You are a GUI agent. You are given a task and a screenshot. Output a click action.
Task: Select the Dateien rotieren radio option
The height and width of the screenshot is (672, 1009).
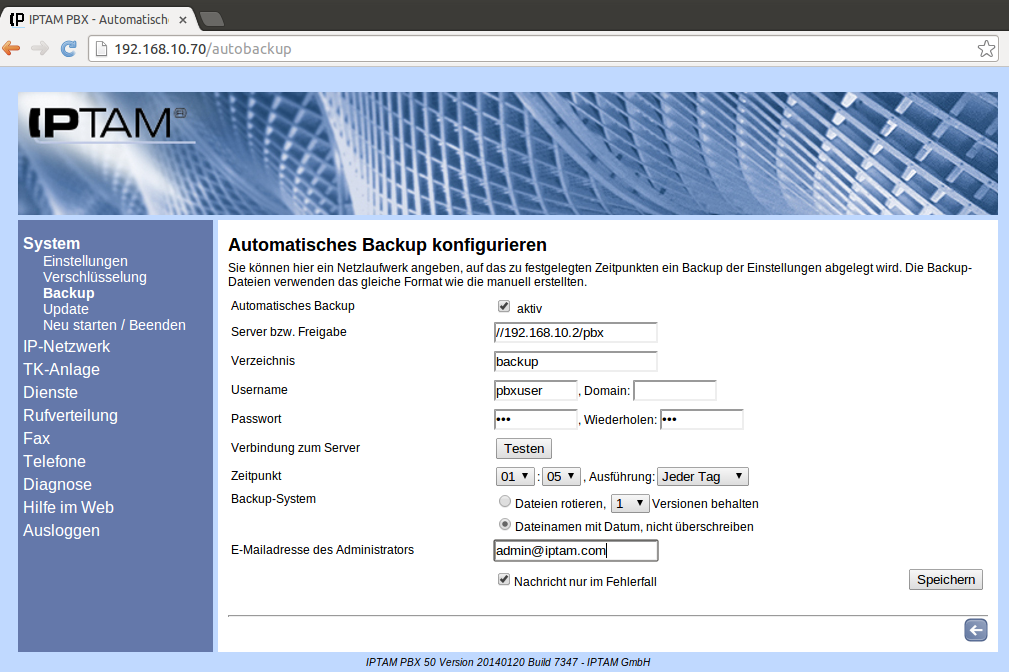click(505, 503)
